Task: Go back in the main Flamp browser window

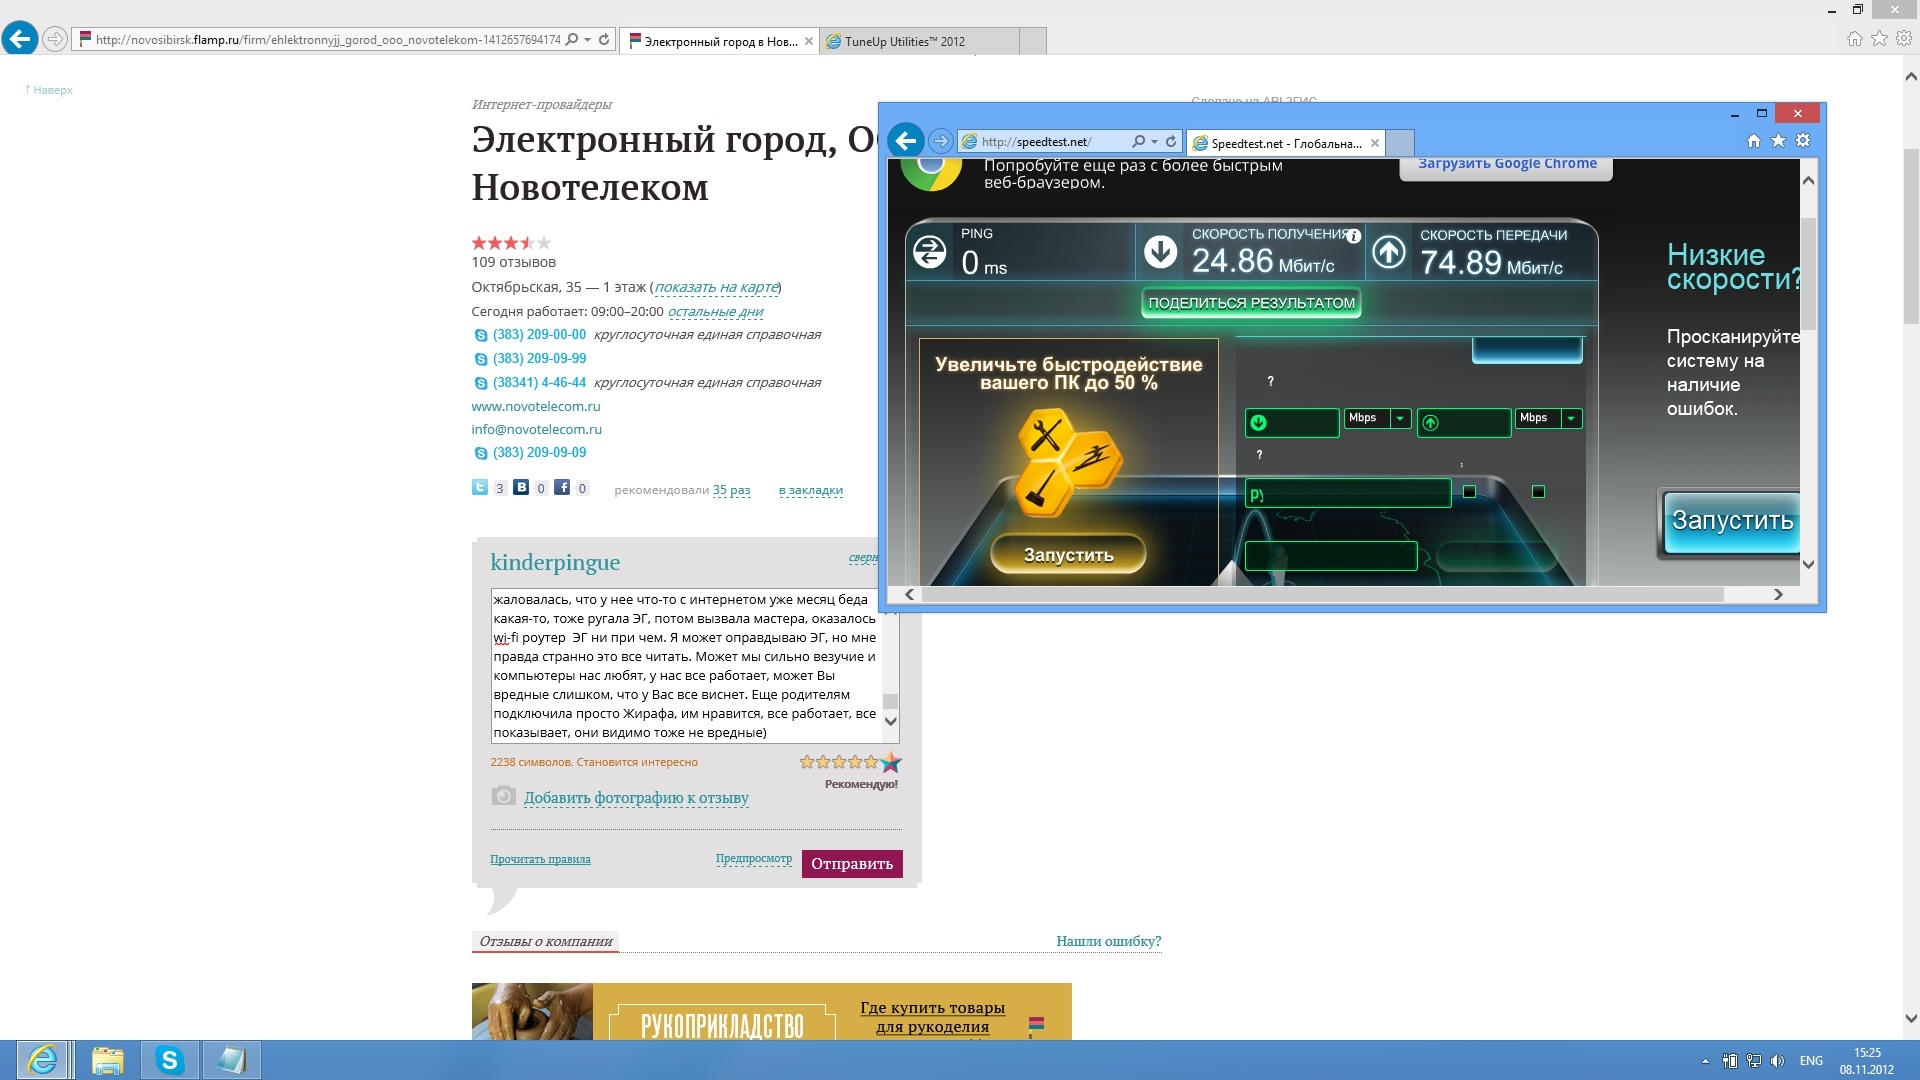Action: point(20,39)
